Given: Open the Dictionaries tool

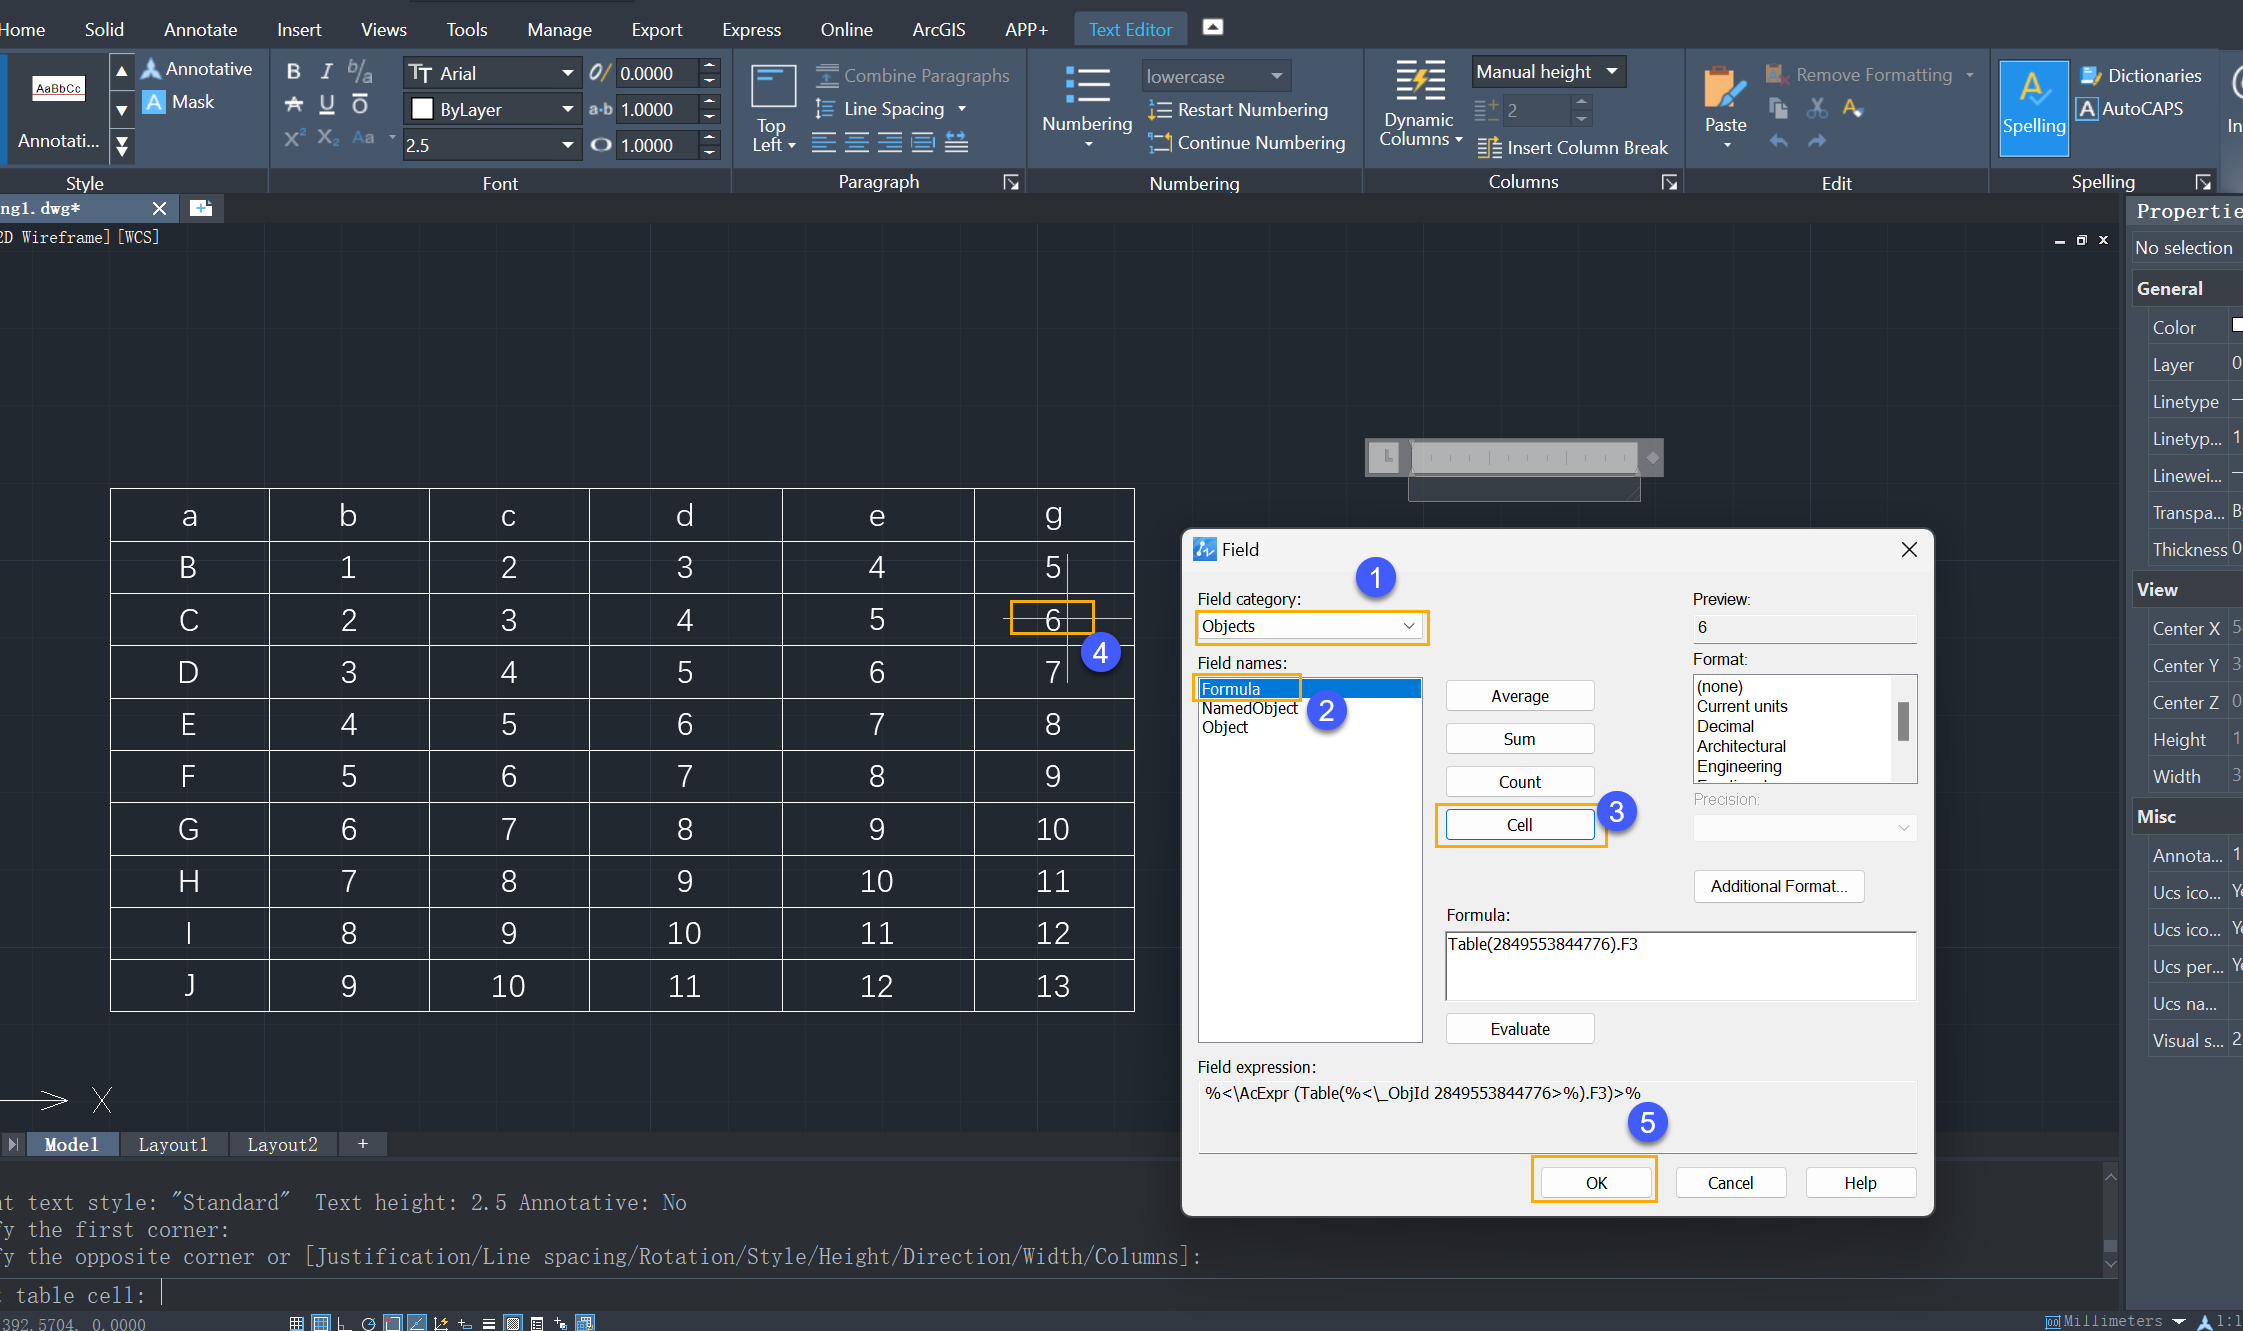Looking at the screenshot, I should [2141, 76].
